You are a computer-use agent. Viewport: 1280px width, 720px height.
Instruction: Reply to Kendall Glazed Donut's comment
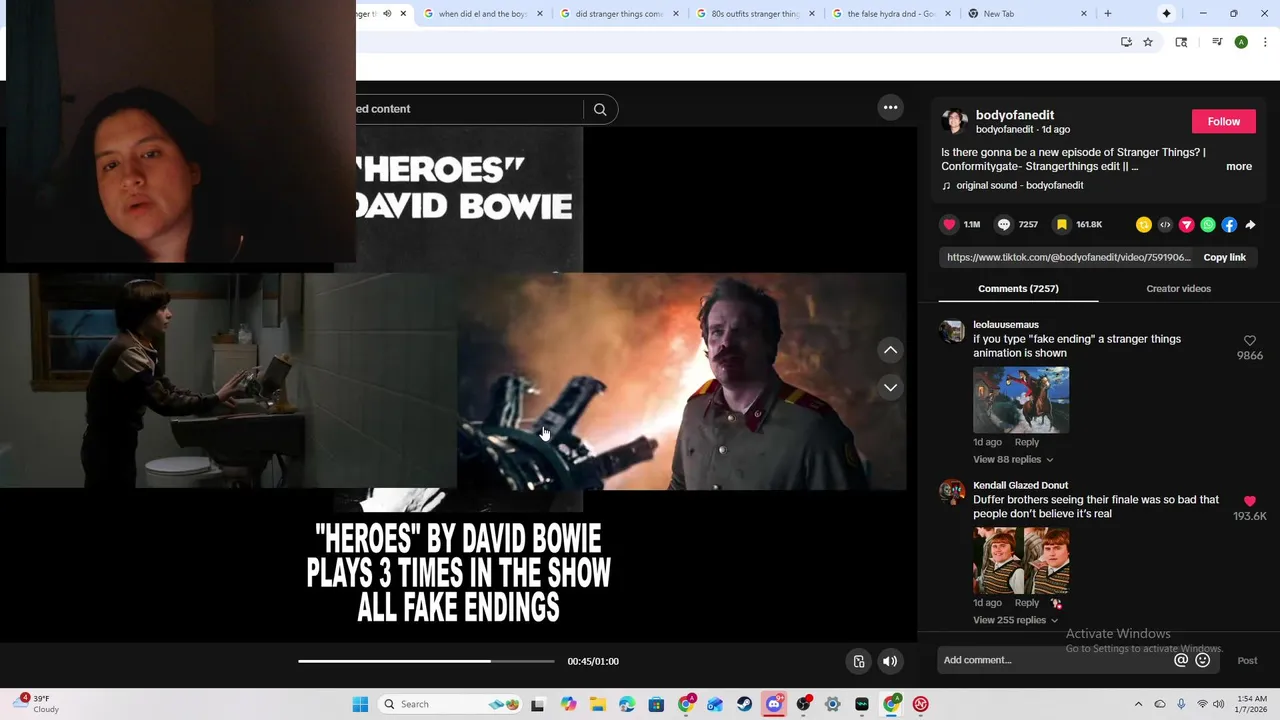tap(1026, 603)
